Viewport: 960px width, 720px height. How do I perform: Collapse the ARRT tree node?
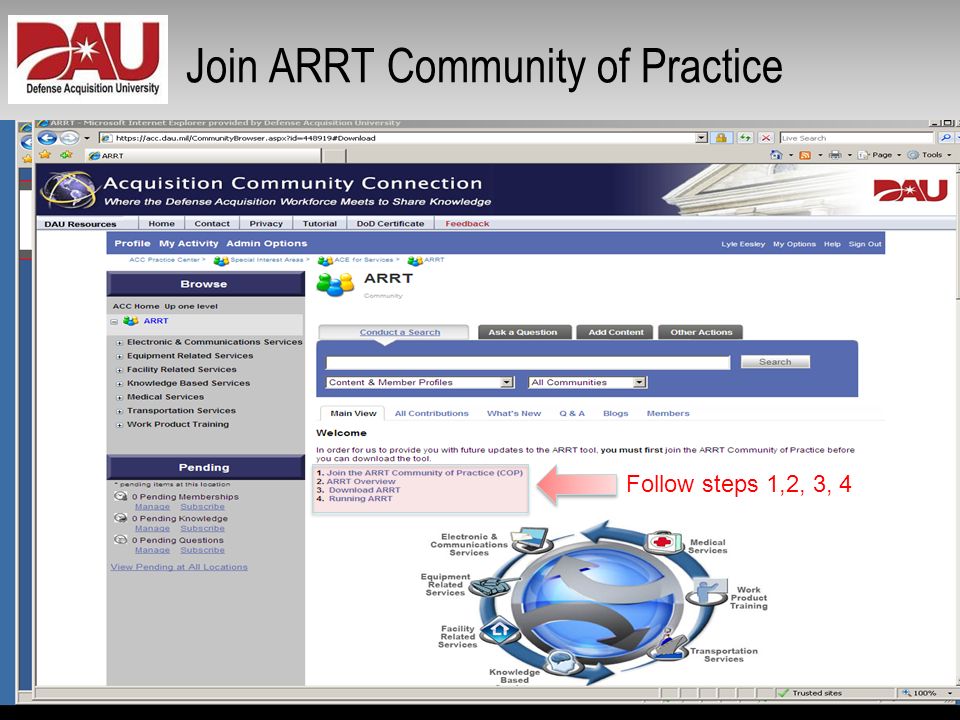click(114, 321)
